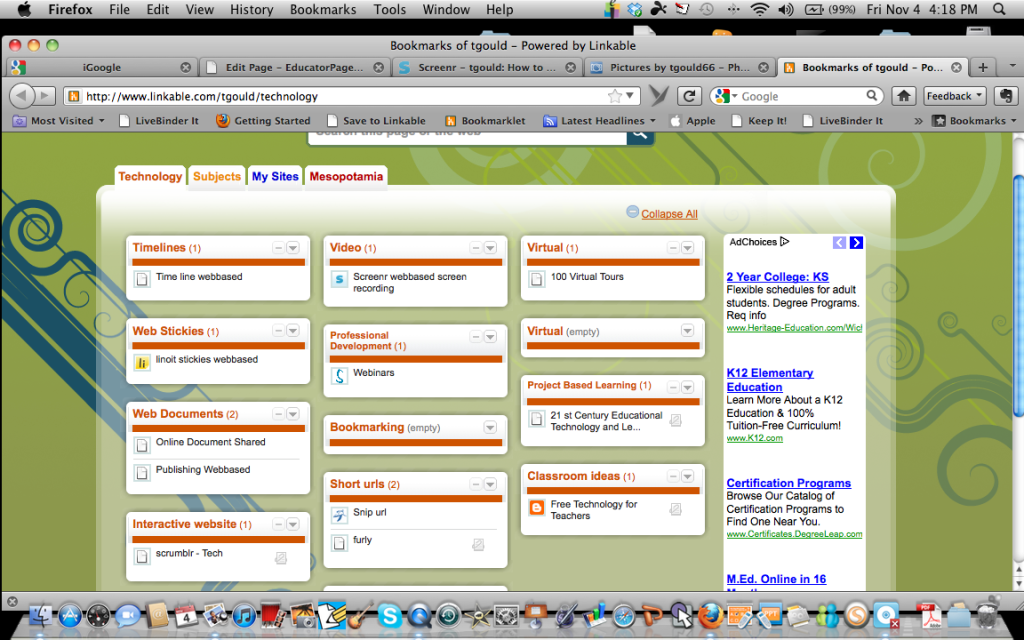
Task: Open the Publishing Webbased bookmark
Action: tap(203, 470)
